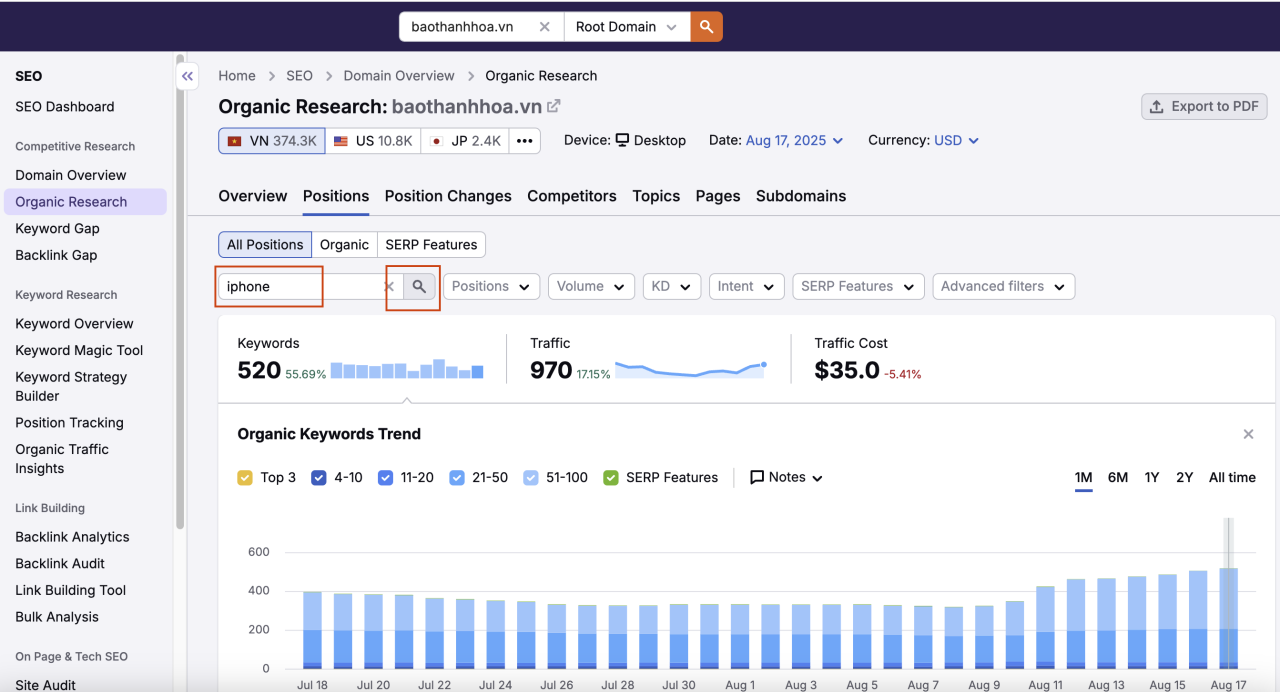
Task: Click Export to PDF button
Action: click(x=1204, y=107)
